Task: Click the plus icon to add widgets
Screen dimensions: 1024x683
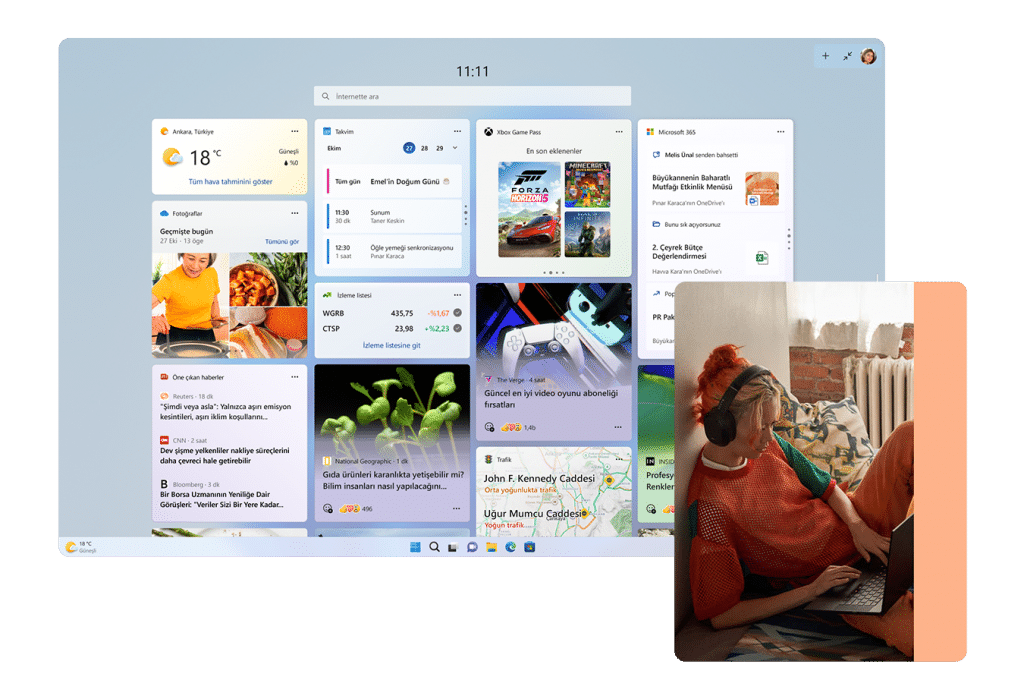Action: (x=825, y=56)
